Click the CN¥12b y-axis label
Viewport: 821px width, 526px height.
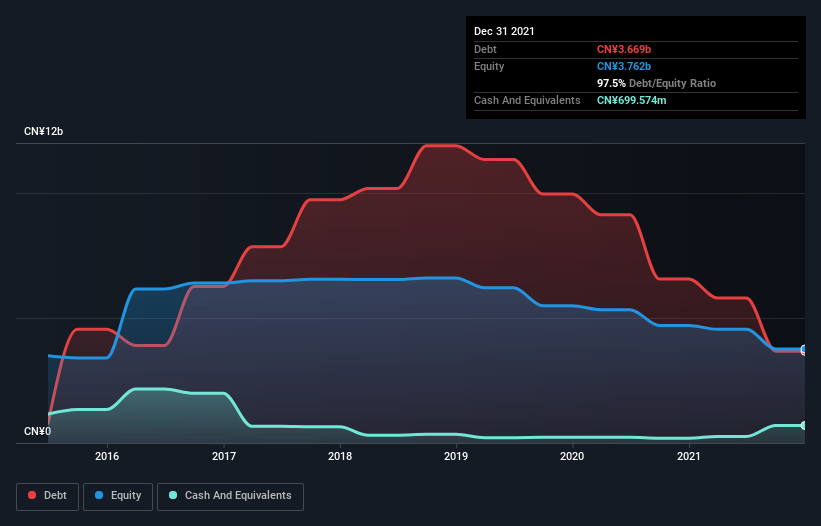pos(43,131)
